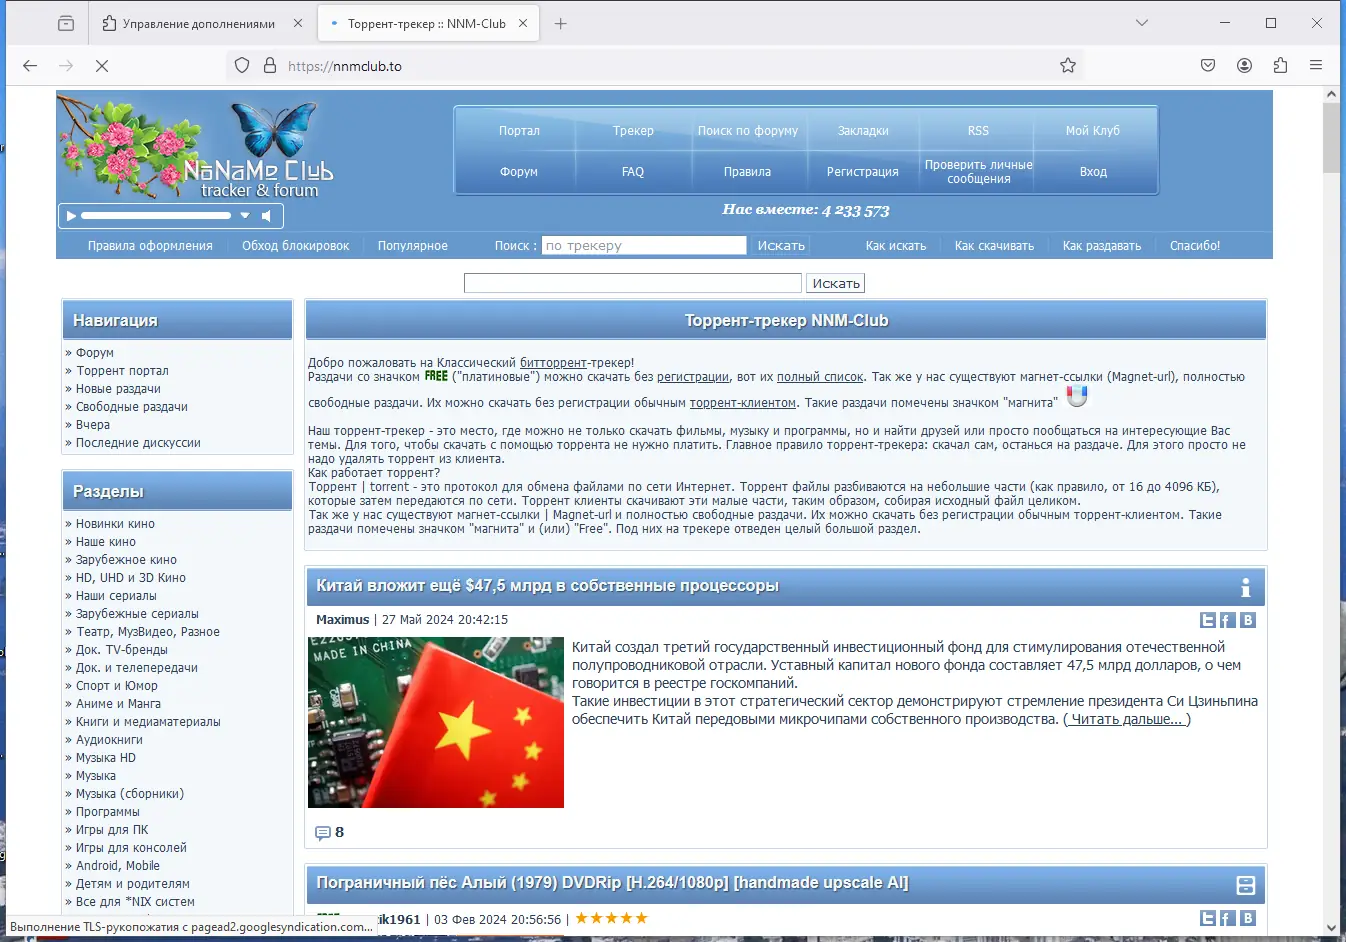
Task: Mute the radio player speaker icon
Action: coord(267,216)
